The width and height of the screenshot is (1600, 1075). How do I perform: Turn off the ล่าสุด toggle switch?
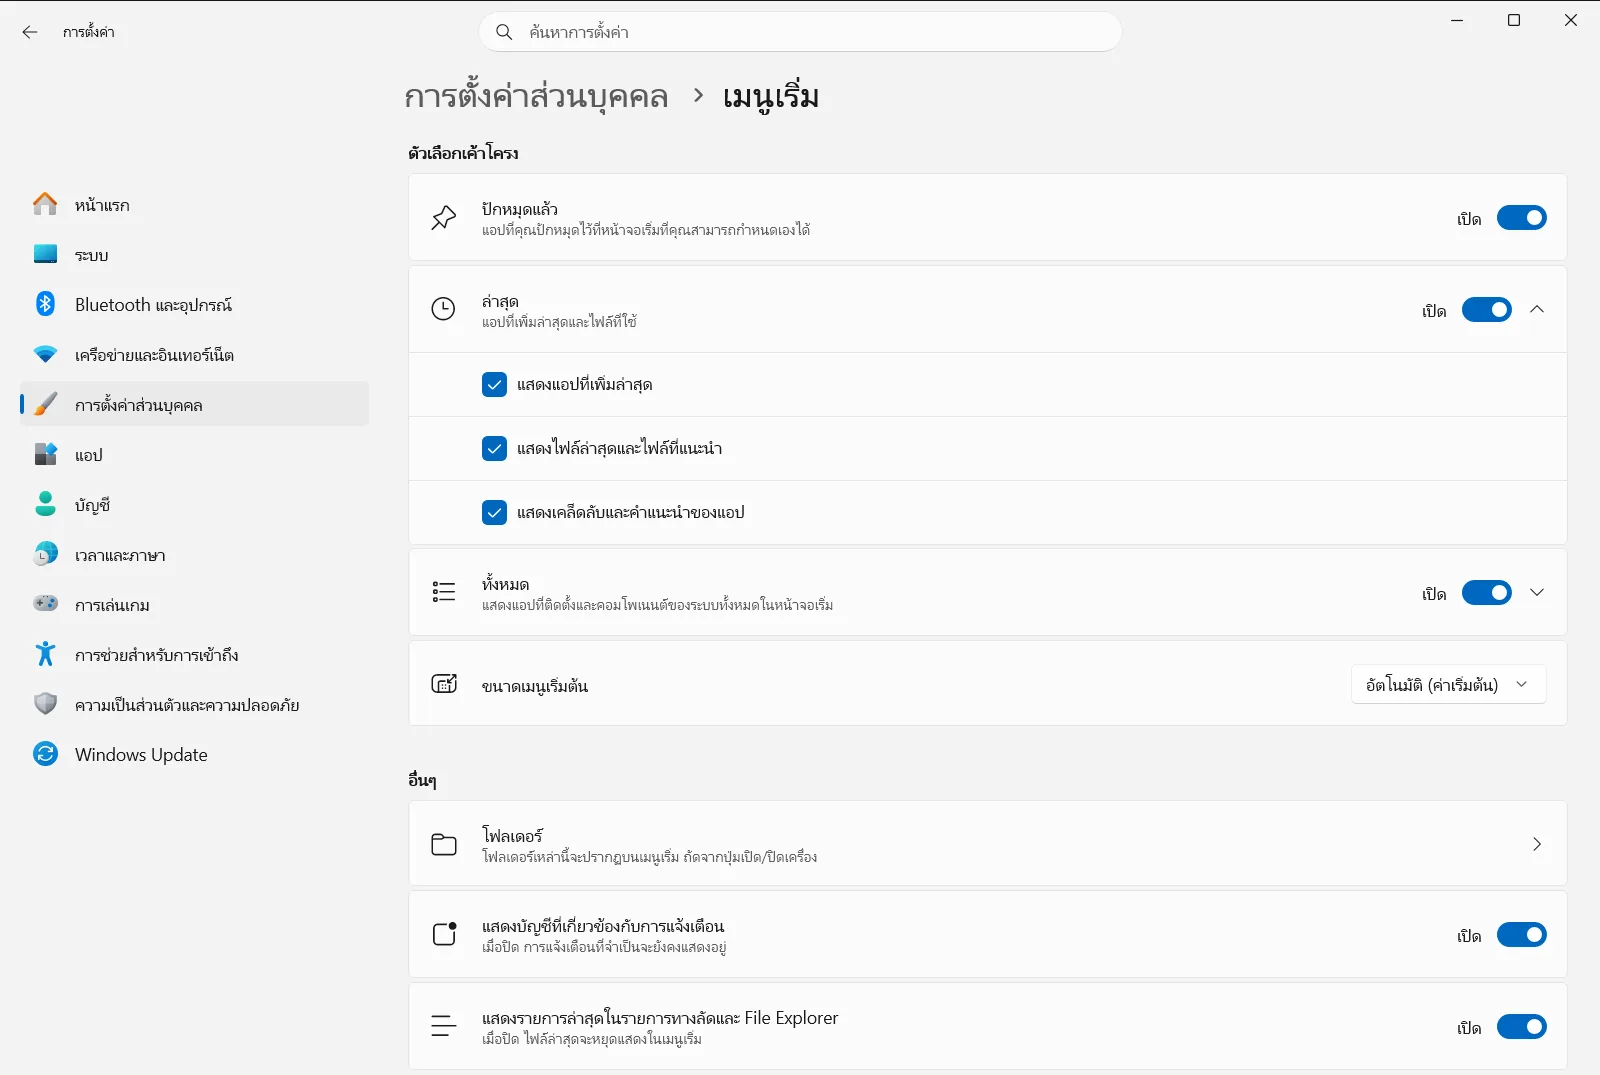1486,310
